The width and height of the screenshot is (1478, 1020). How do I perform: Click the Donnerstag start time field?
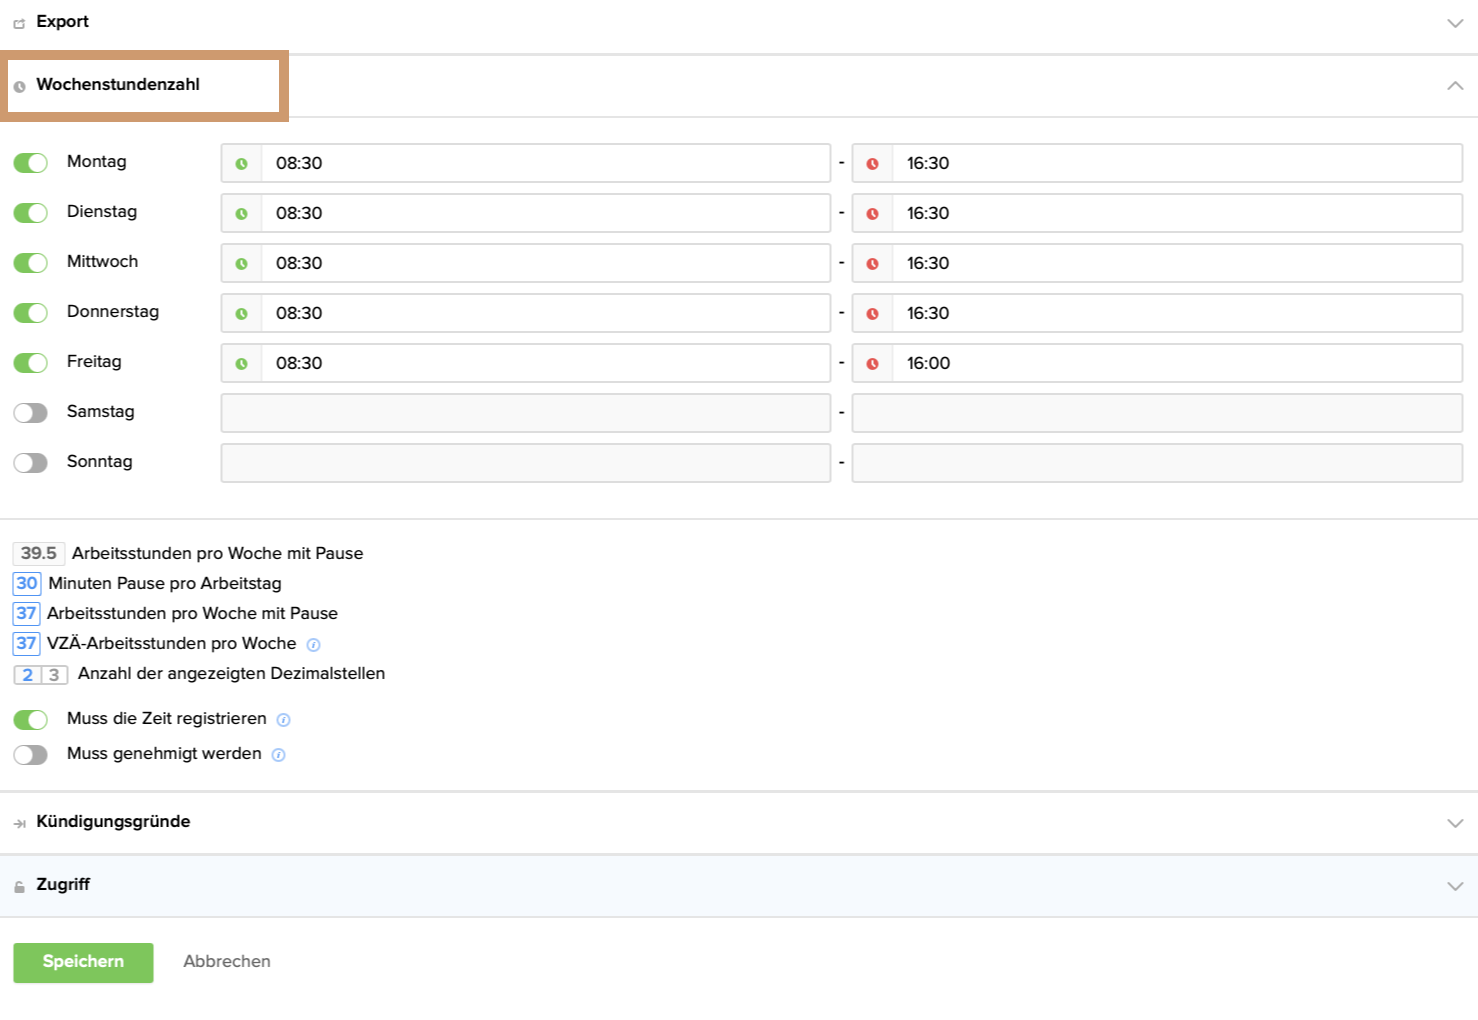pyautogui.click(x=545, y=314)
